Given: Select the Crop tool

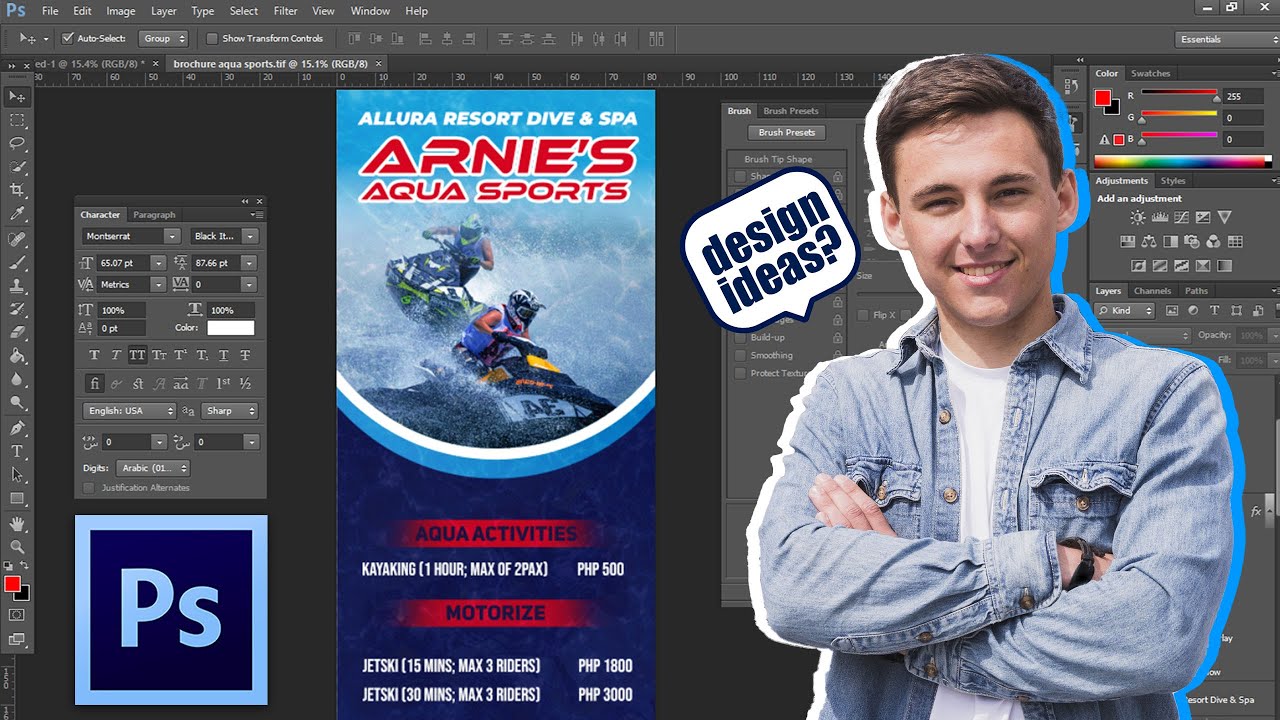Looking at the screenshot, I should tap(17, 190).
